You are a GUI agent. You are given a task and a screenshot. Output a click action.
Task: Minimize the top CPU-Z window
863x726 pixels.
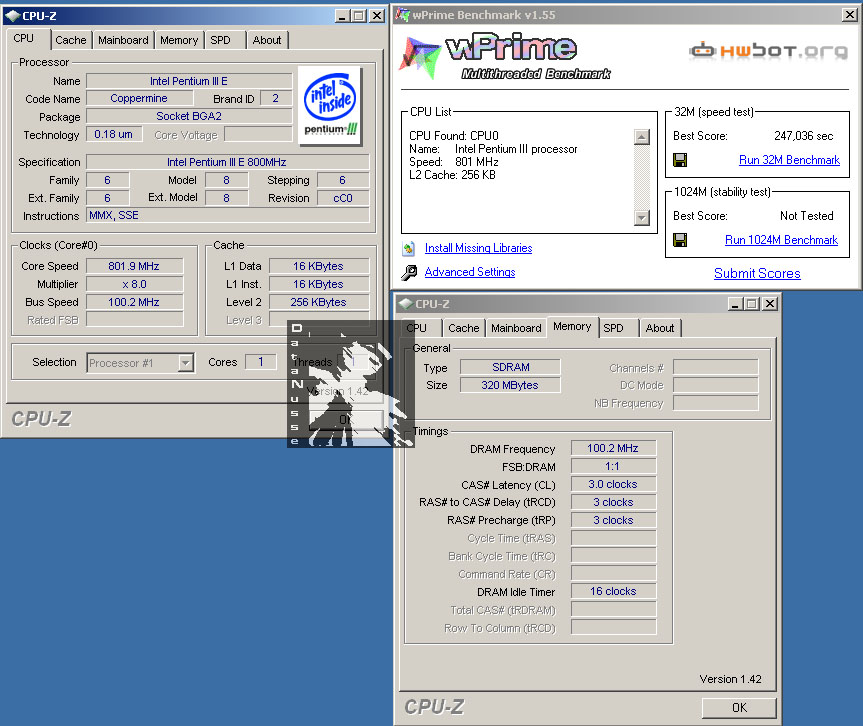click(x=342, y=16)
